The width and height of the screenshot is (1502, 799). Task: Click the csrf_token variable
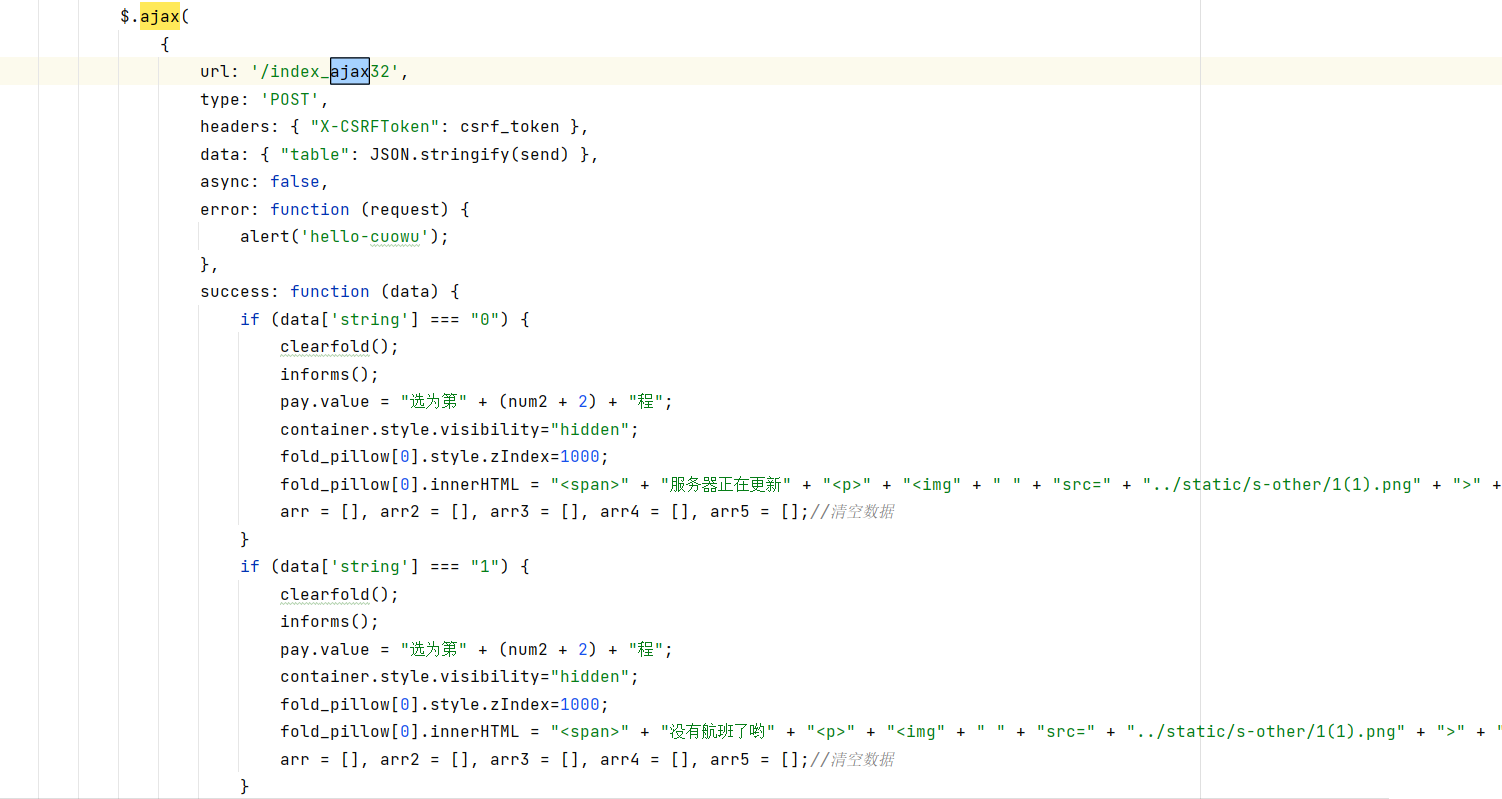pos(510,127)
